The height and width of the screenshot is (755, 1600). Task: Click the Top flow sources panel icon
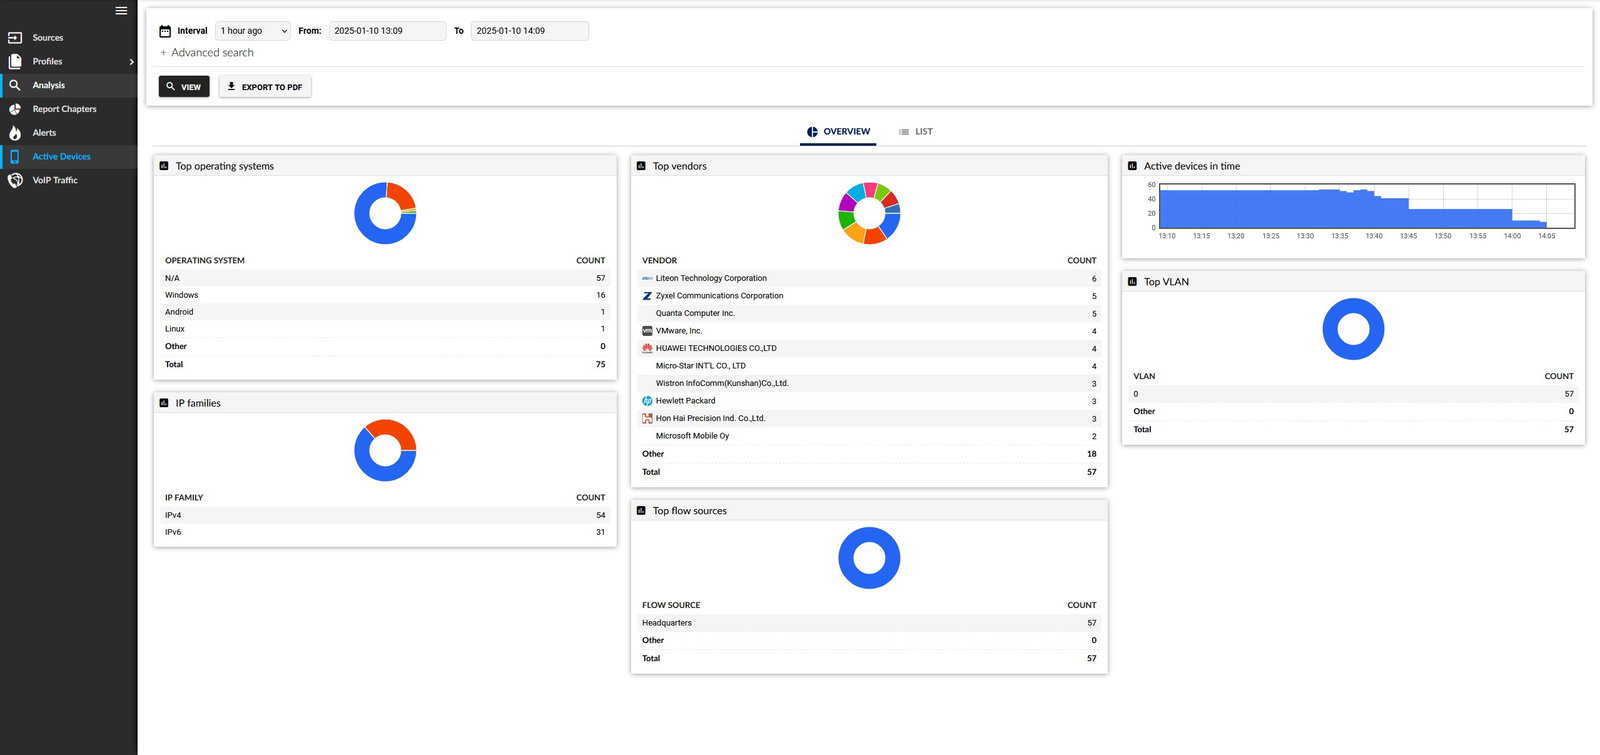(x=641, y=511)
